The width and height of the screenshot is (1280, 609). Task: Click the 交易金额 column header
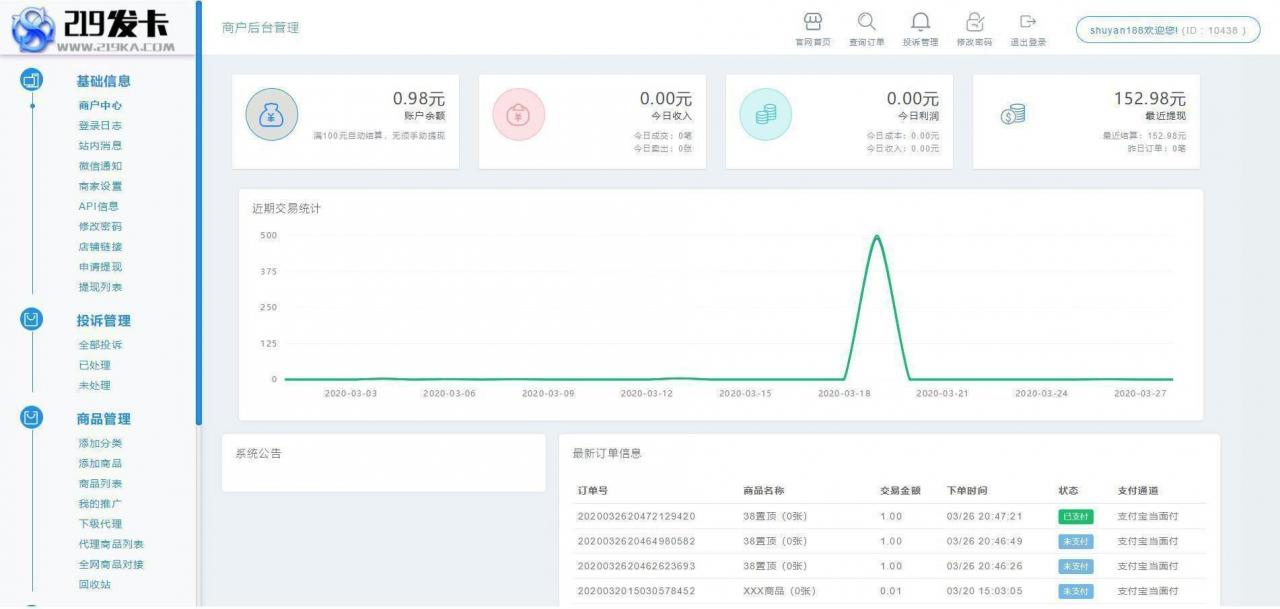click(899, 491)
